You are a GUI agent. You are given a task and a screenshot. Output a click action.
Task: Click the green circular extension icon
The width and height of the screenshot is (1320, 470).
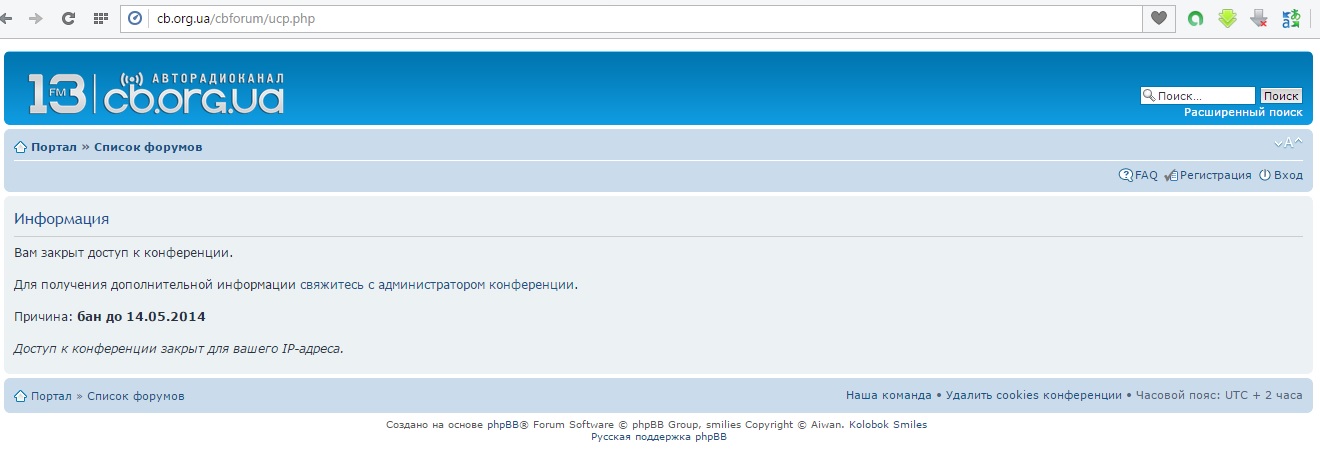[1194, 18]
